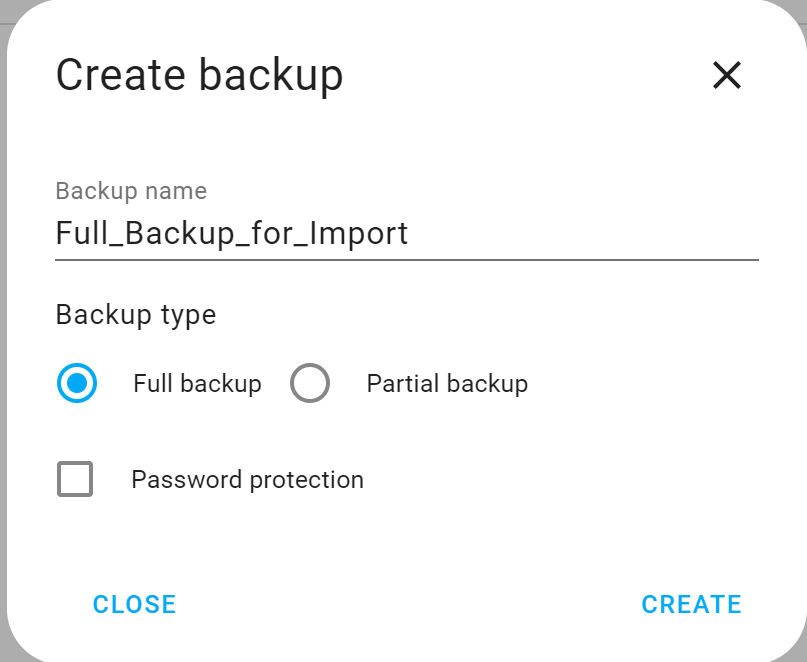Click the empty circle beside Partial backup
807x662 pixels.
point(310,383)
